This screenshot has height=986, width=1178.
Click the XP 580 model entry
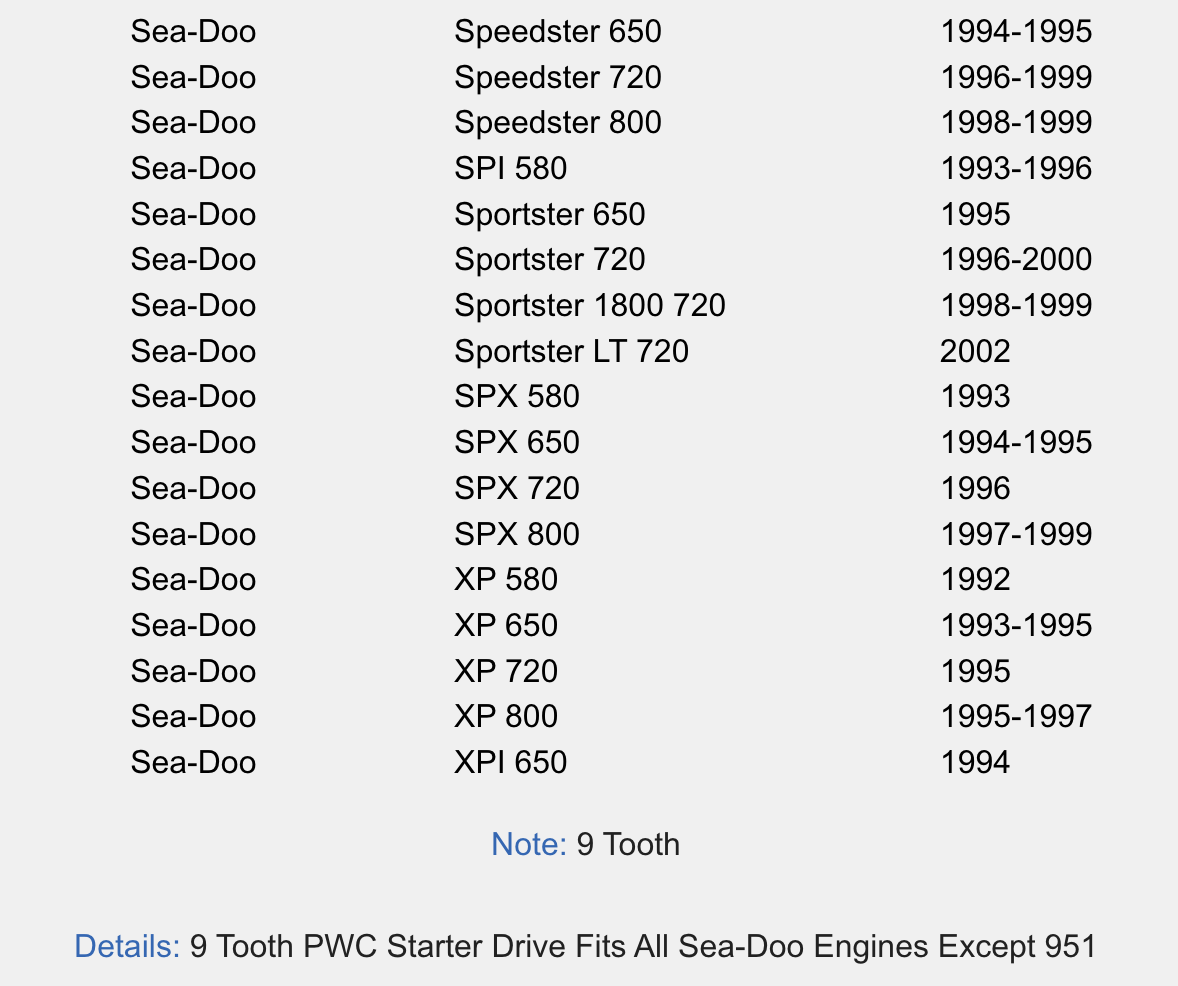(x=506, y=579)
